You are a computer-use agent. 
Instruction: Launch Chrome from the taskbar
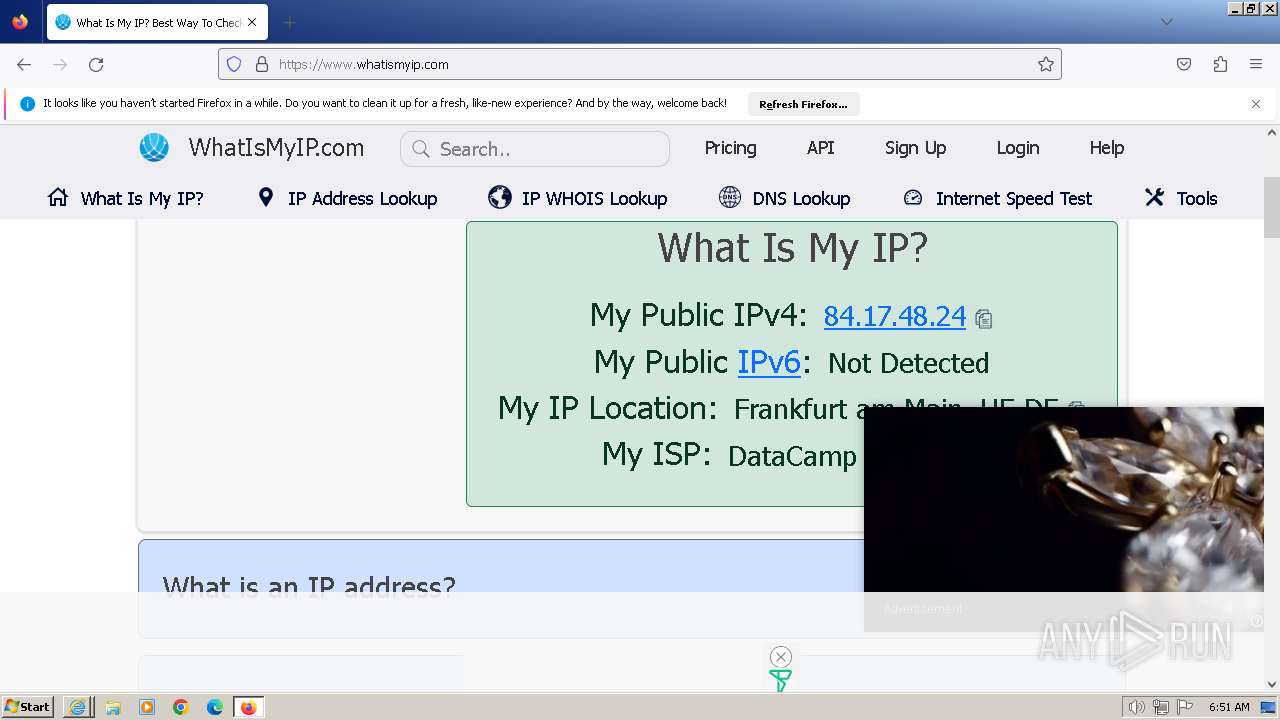click(x=181, y=707)
